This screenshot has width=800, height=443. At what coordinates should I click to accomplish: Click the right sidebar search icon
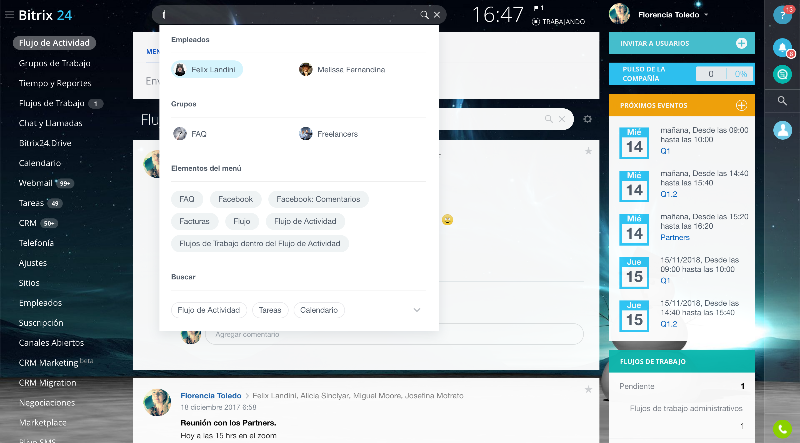pyautogui.click(x=782, y=101)
